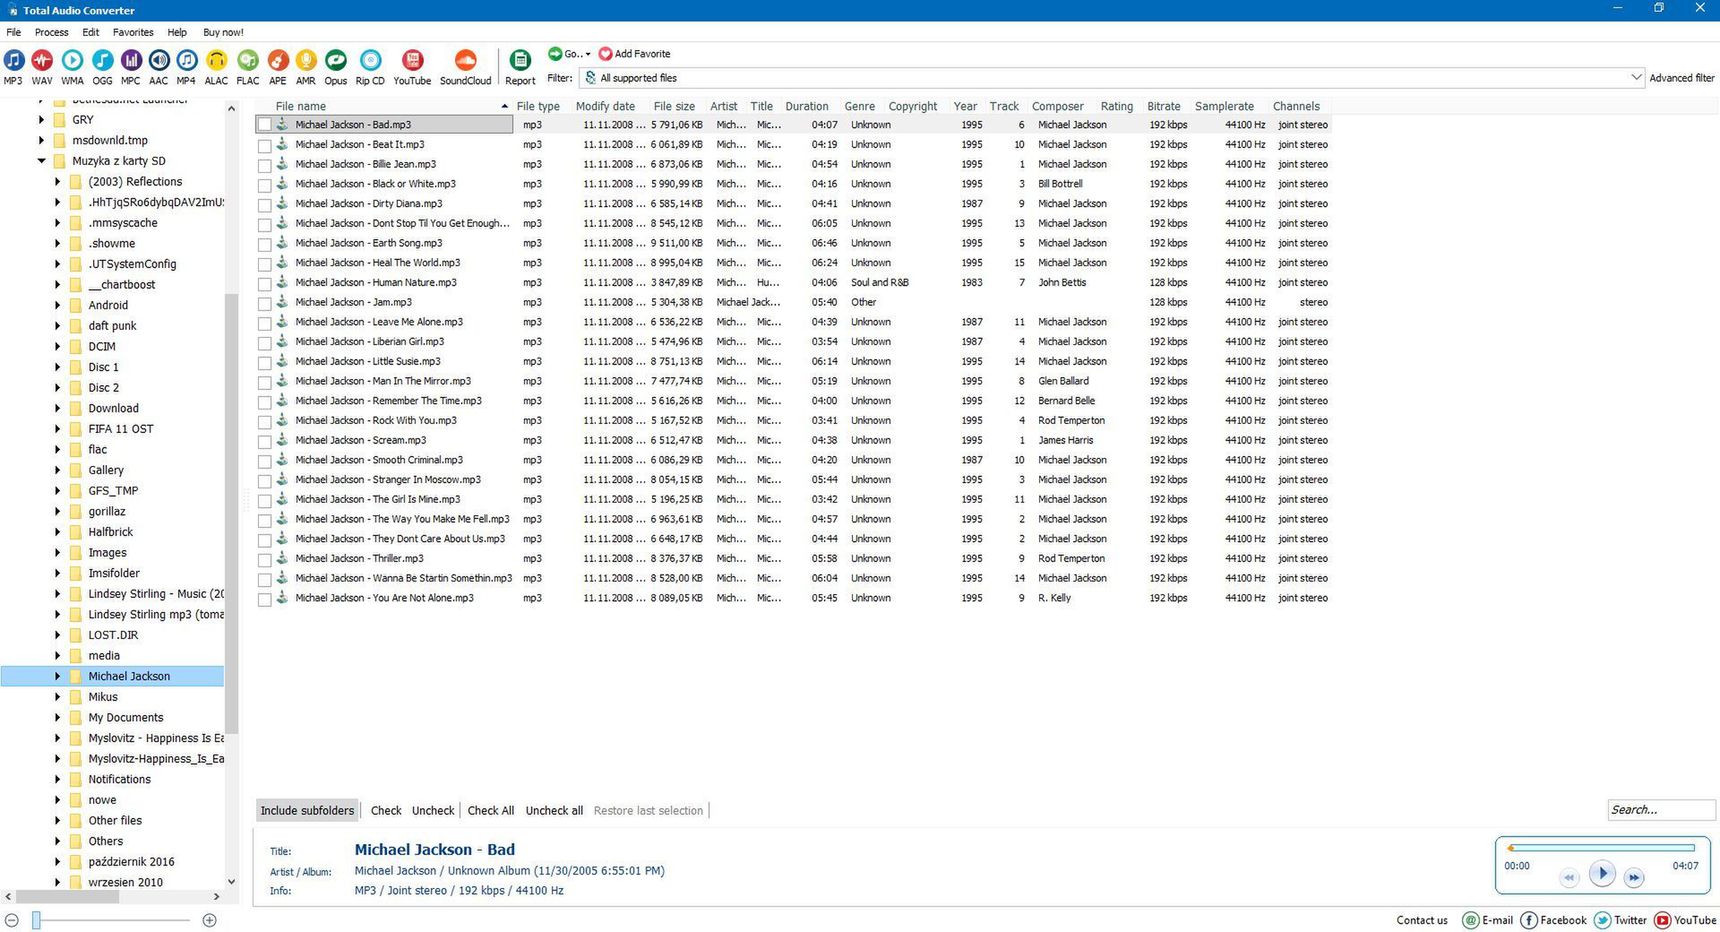
Task: Check the box for Beat It.mp3
Action: click(x=265, y=145)
